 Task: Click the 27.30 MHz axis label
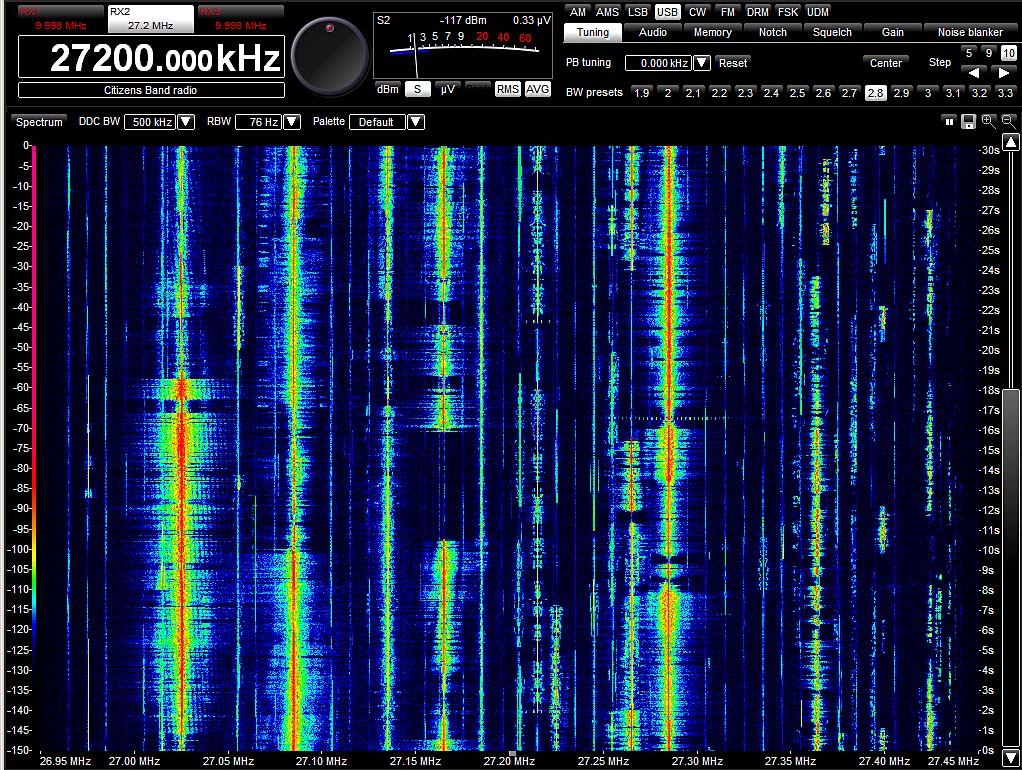697,761
